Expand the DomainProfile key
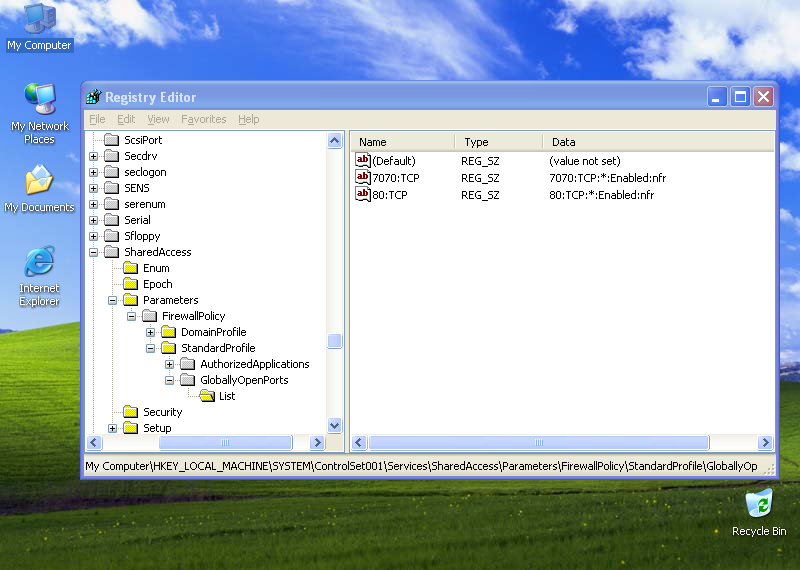Viewport: 800px width, 570px height. (151, 332)
